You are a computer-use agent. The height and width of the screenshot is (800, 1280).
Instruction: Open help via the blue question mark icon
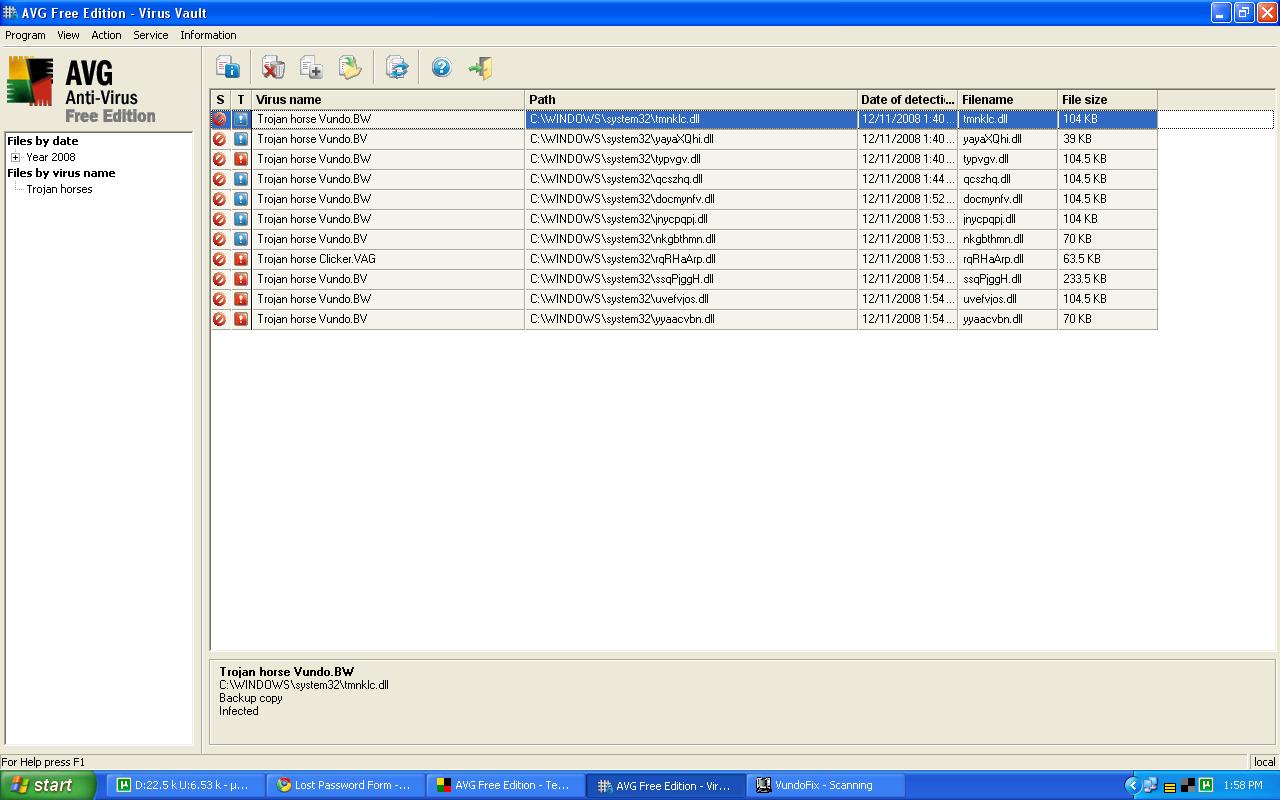(x=441, y=67)
